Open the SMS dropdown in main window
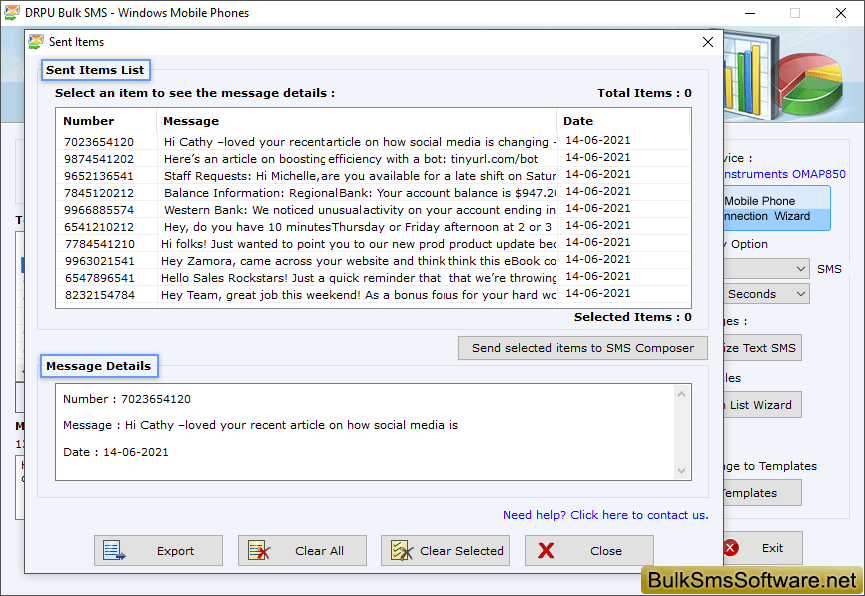Viewport: 865px width, 596px height. point(767,269)
